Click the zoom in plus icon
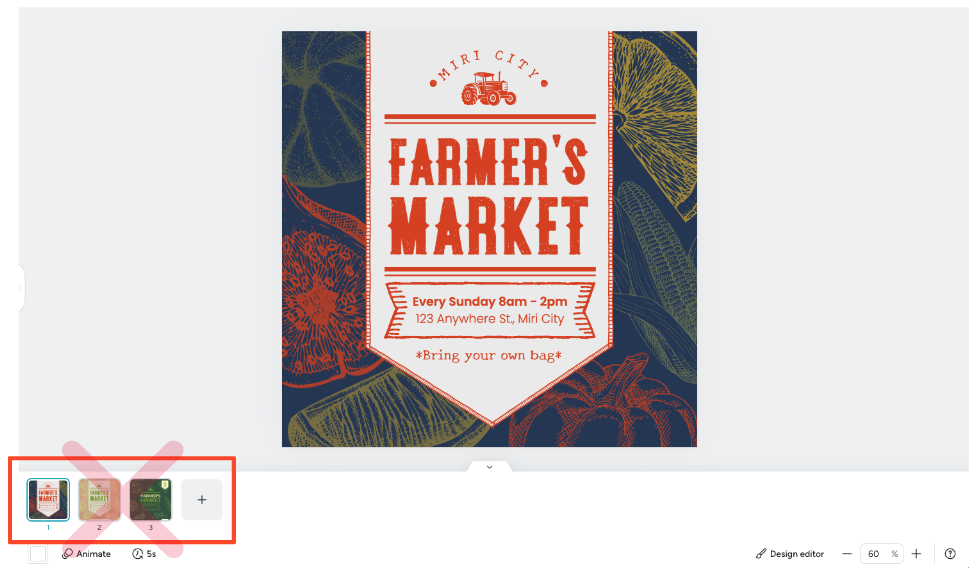Image resolution: width=976 pixels, height=579 pixels. [x=916, y=553]
